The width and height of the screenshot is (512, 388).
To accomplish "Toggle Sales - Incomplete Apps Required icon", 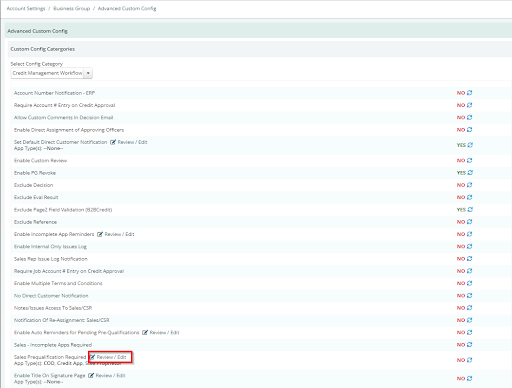I will click(469, 345).
